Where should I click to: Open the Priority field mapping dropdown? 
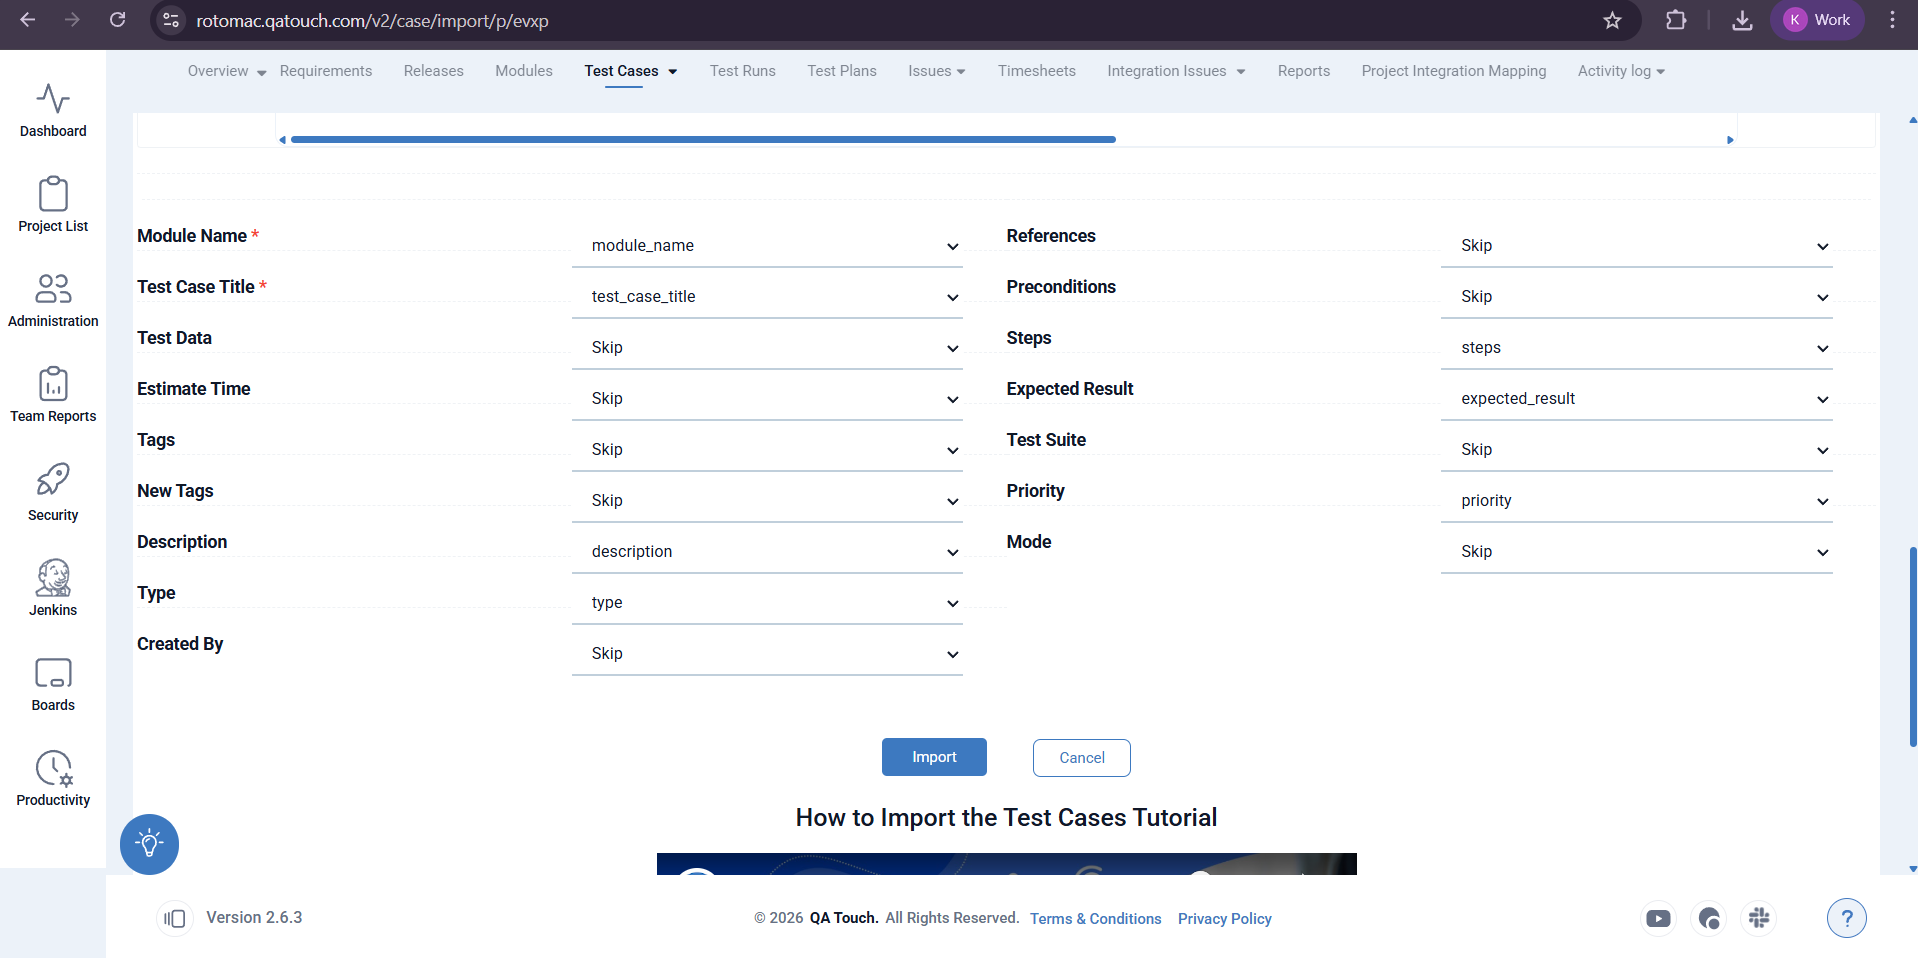(1636, 501)
